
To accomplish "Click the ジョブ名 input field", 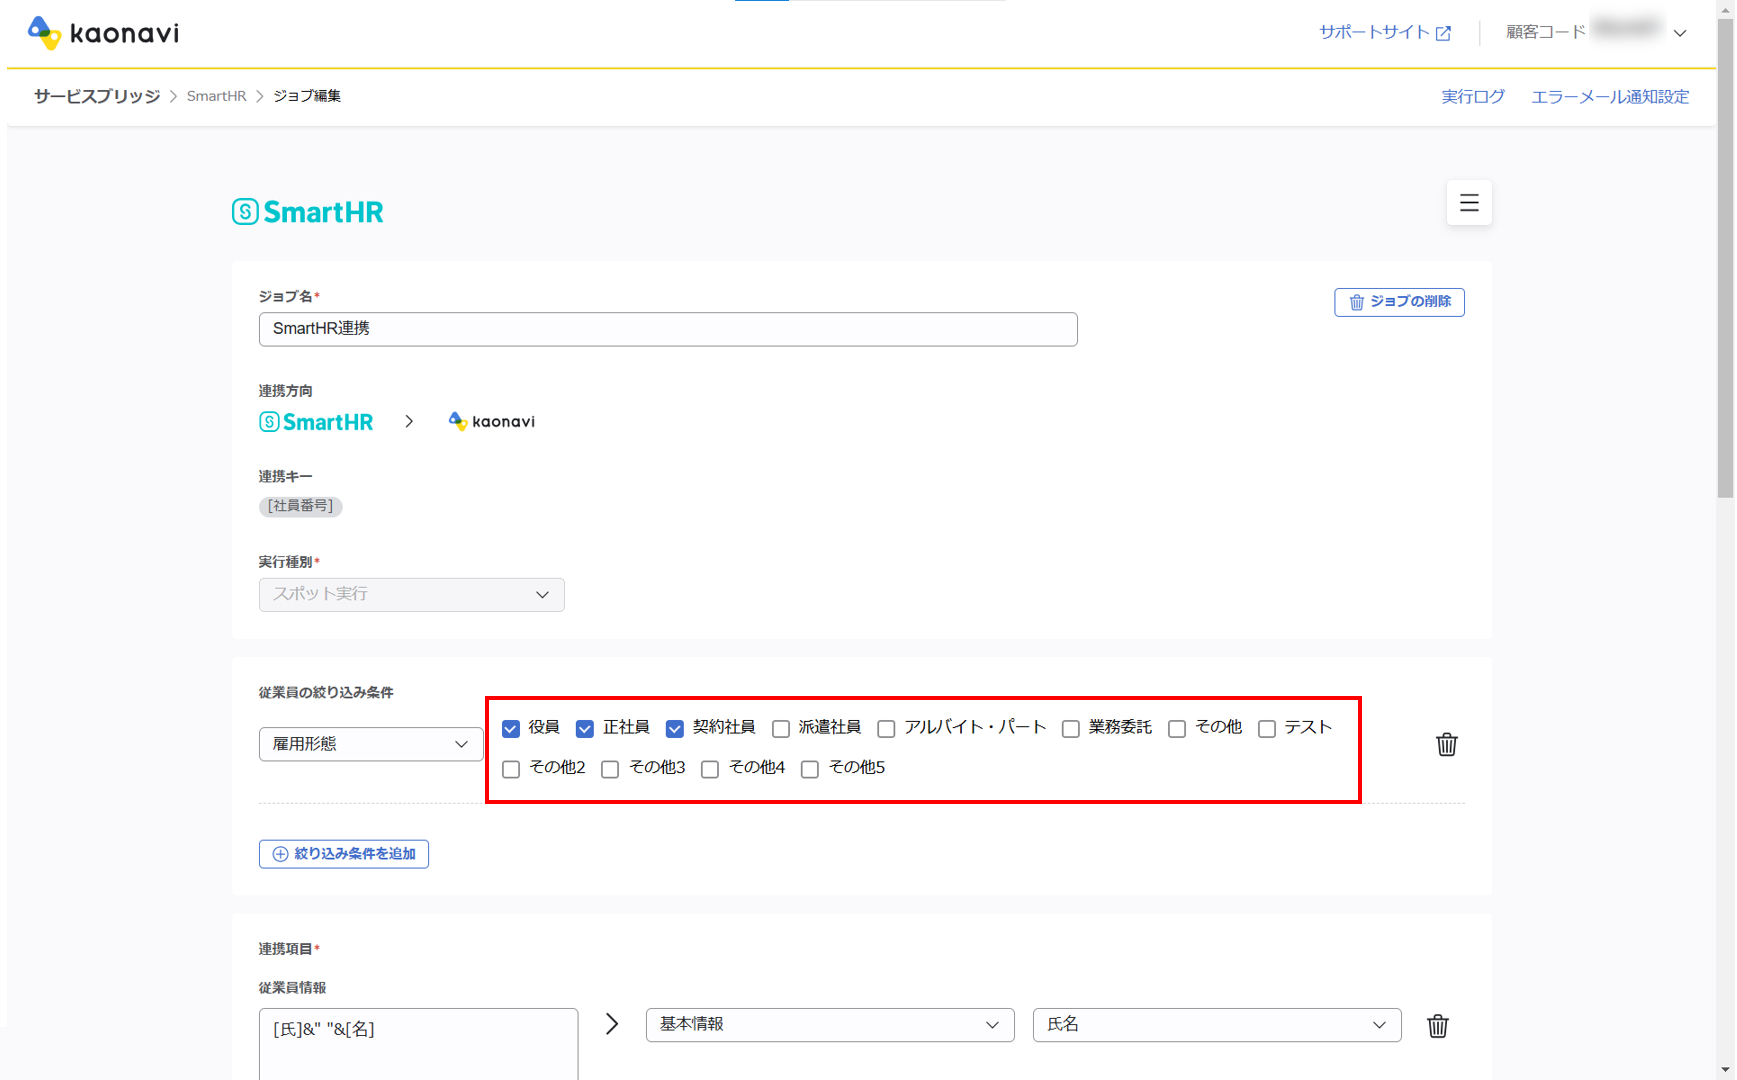I will [x=668, y=329].
